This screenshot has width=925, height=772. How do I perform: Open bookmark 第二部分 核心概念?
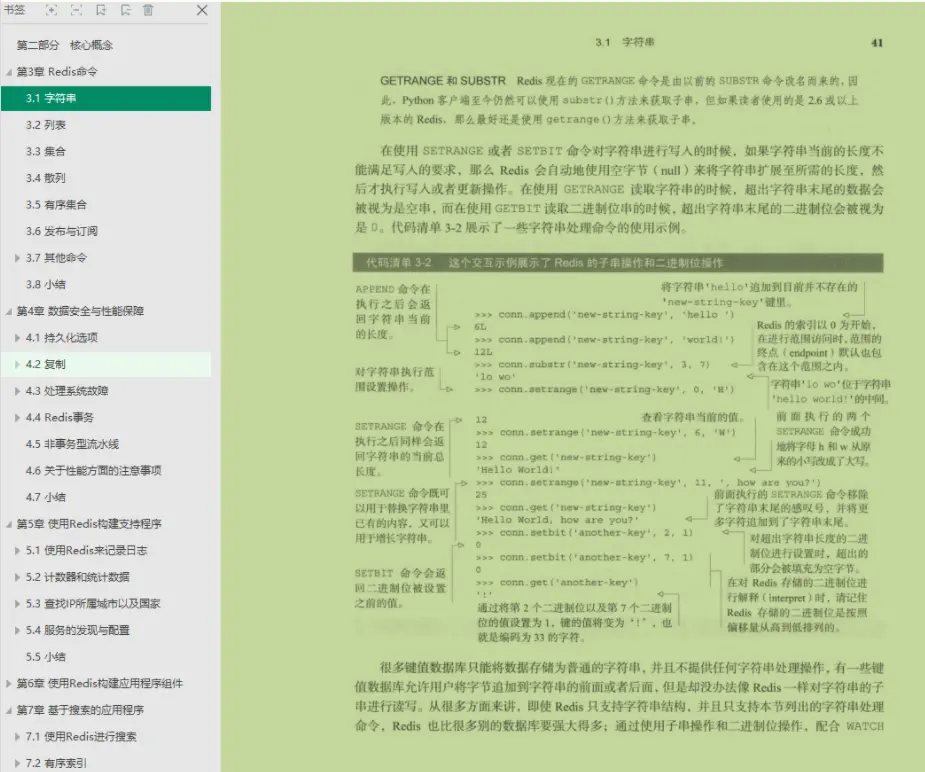(x=65, y=45)
